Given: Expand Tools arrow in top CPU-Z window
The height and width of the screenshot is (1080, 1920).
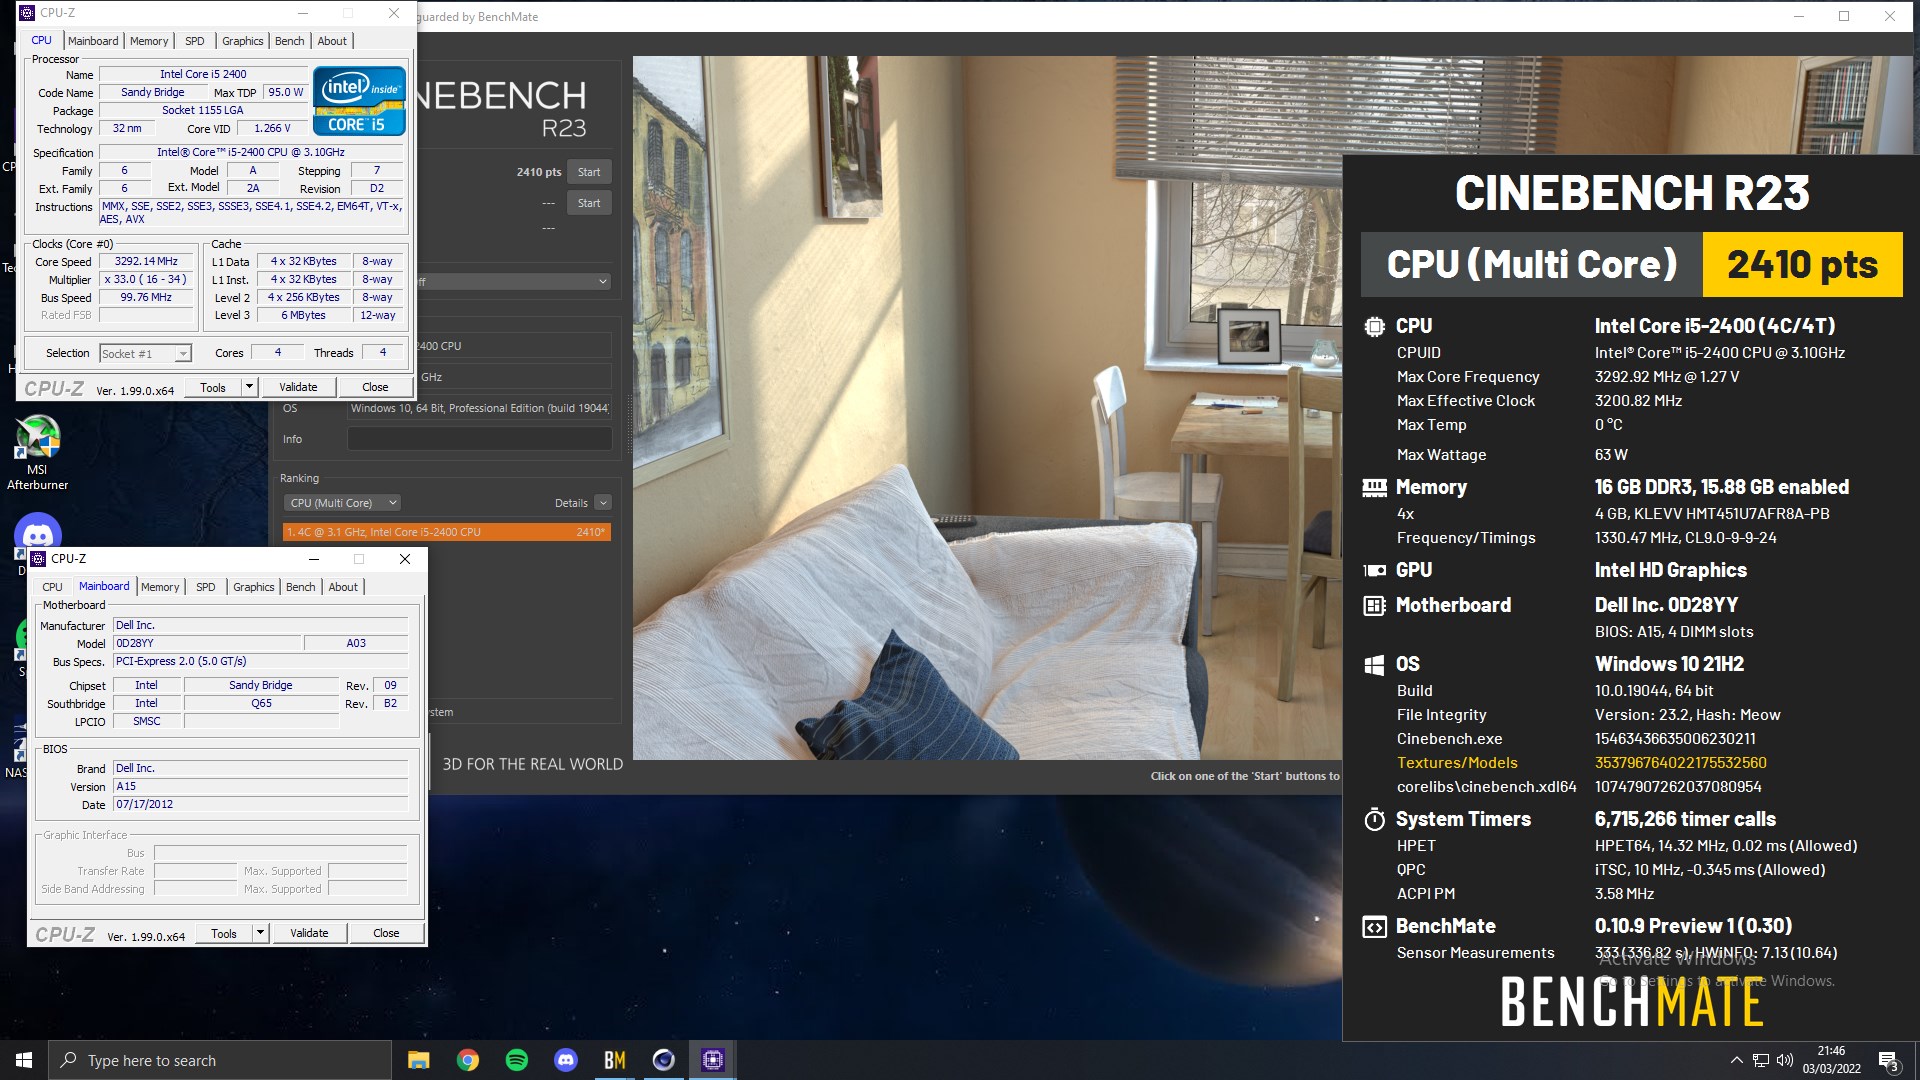Looking at the screenshot, I should pos(249,387).
